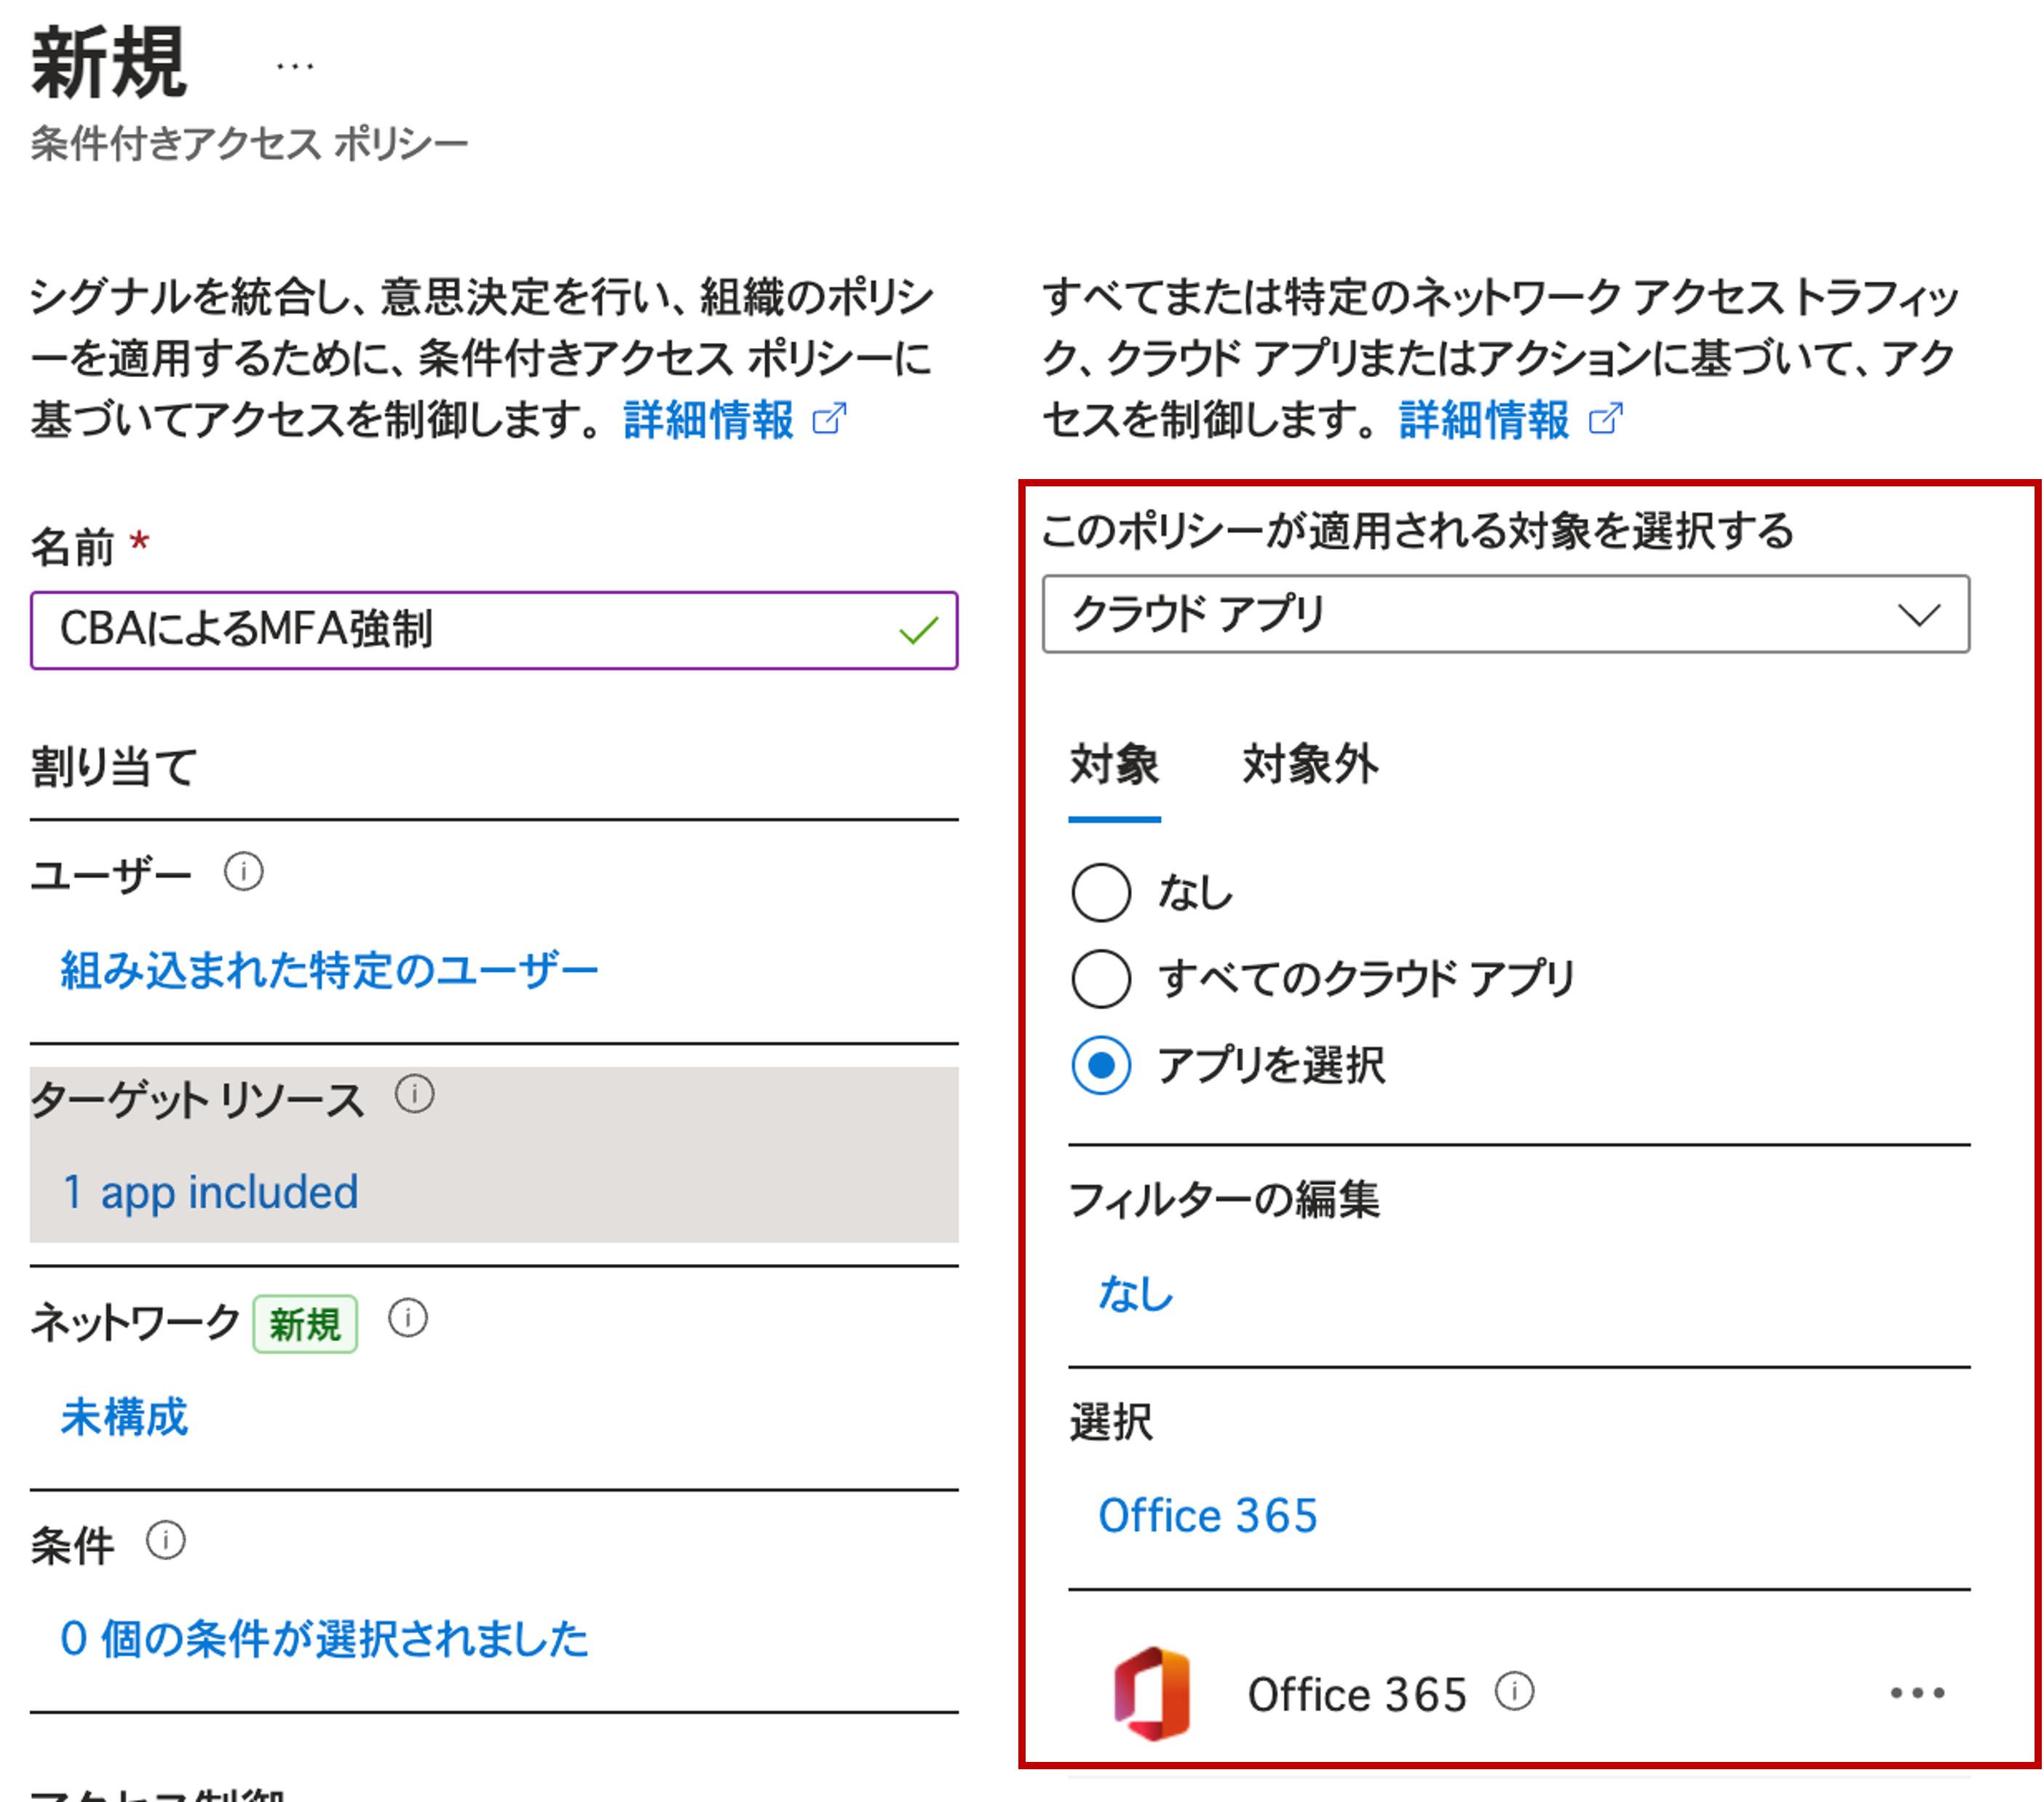Click the Office 365 app logo

coord(1152,1693)
